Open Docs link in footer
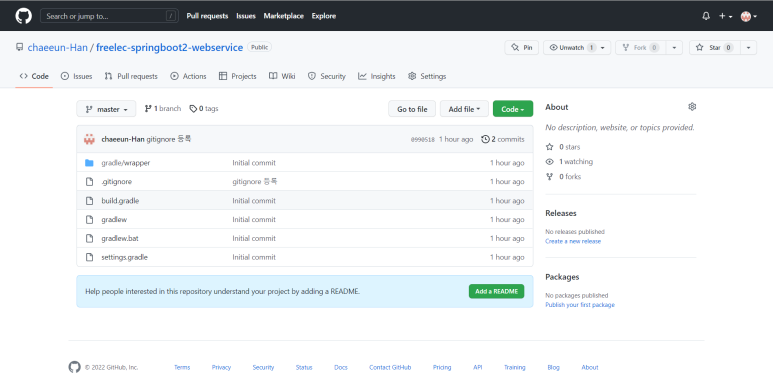The width and height of the screenshot is (773, 378). click(341, 367)
